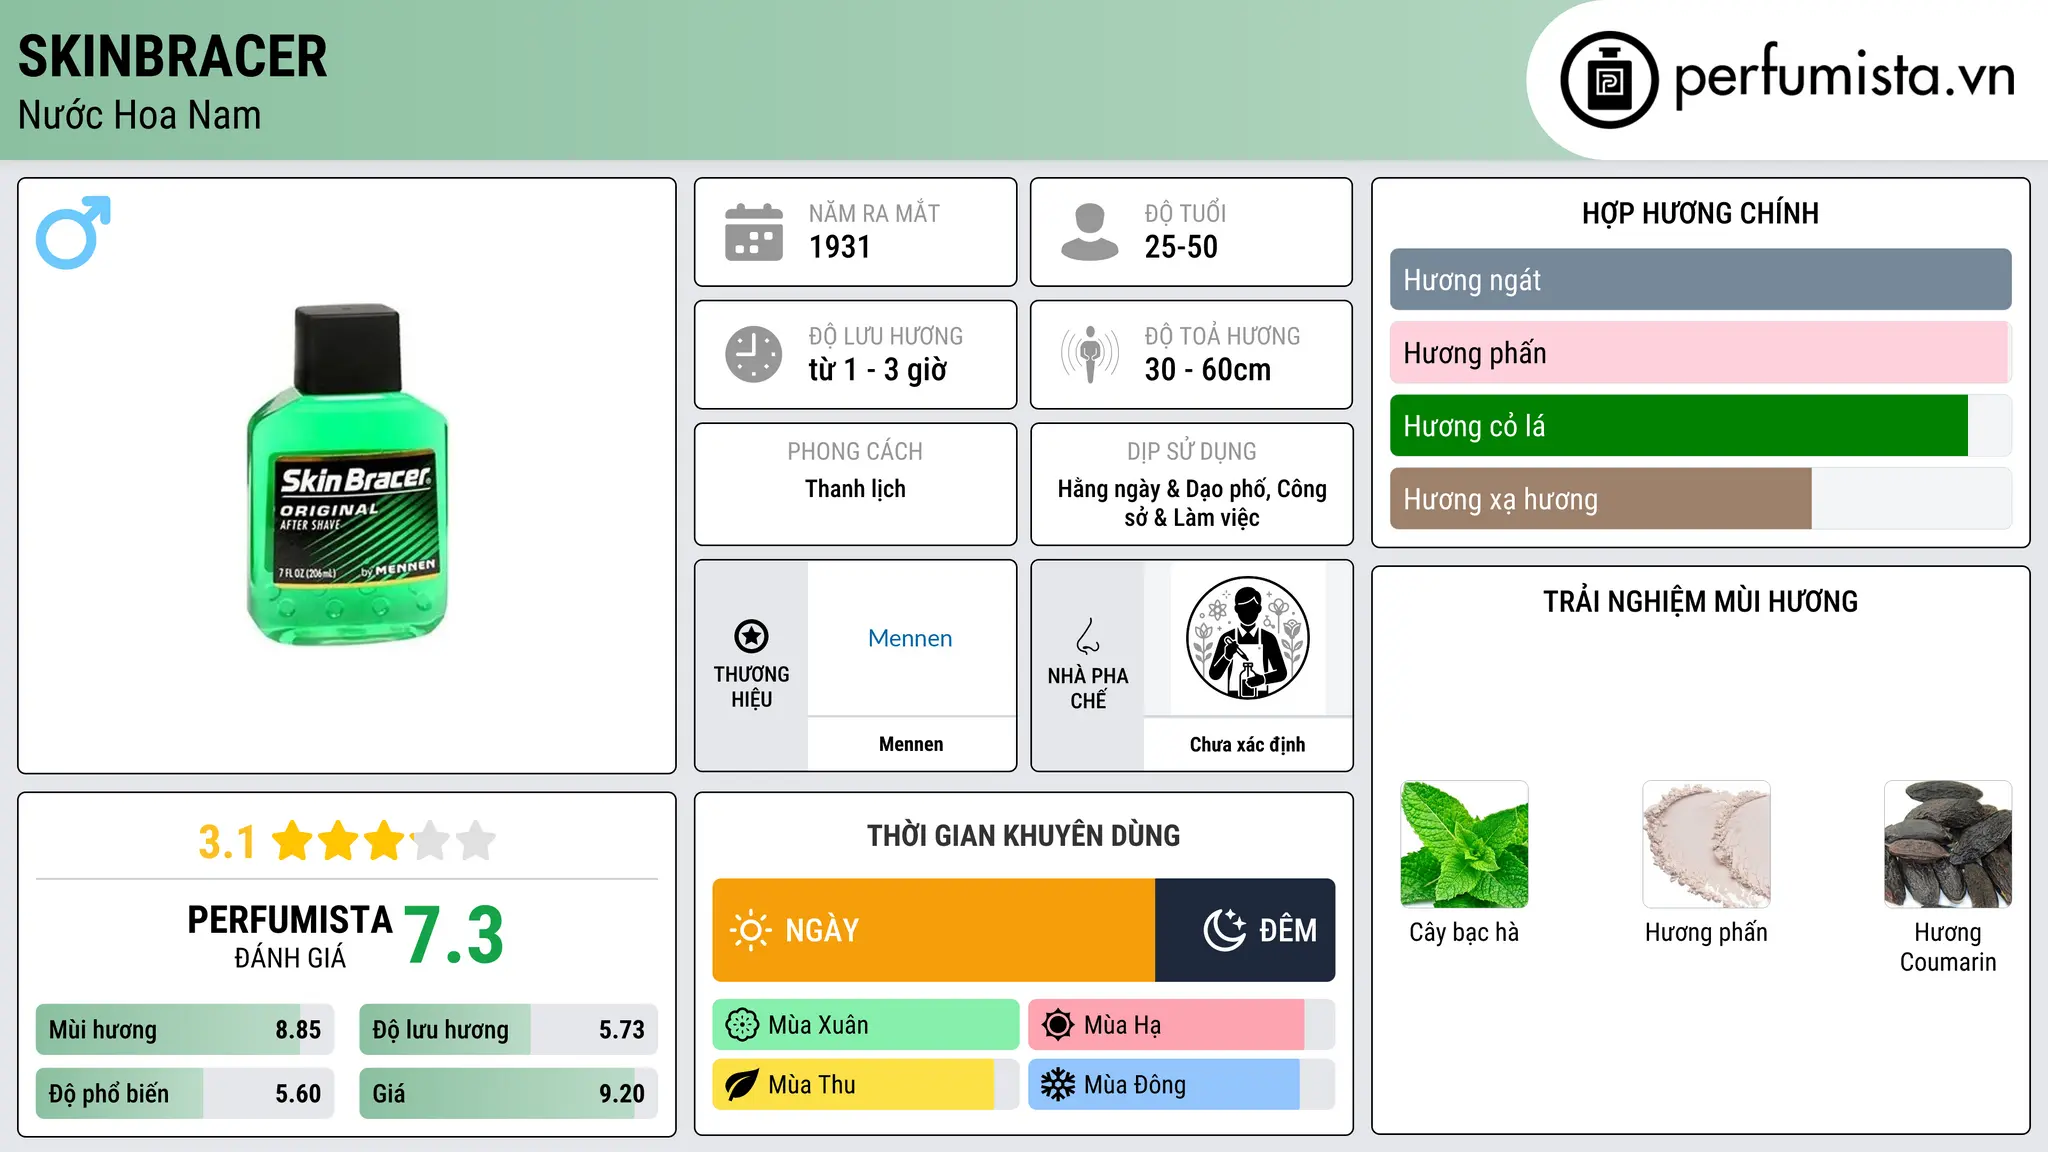
Task: Click the blue male gender symbol icon
Action: pos(73,233)
